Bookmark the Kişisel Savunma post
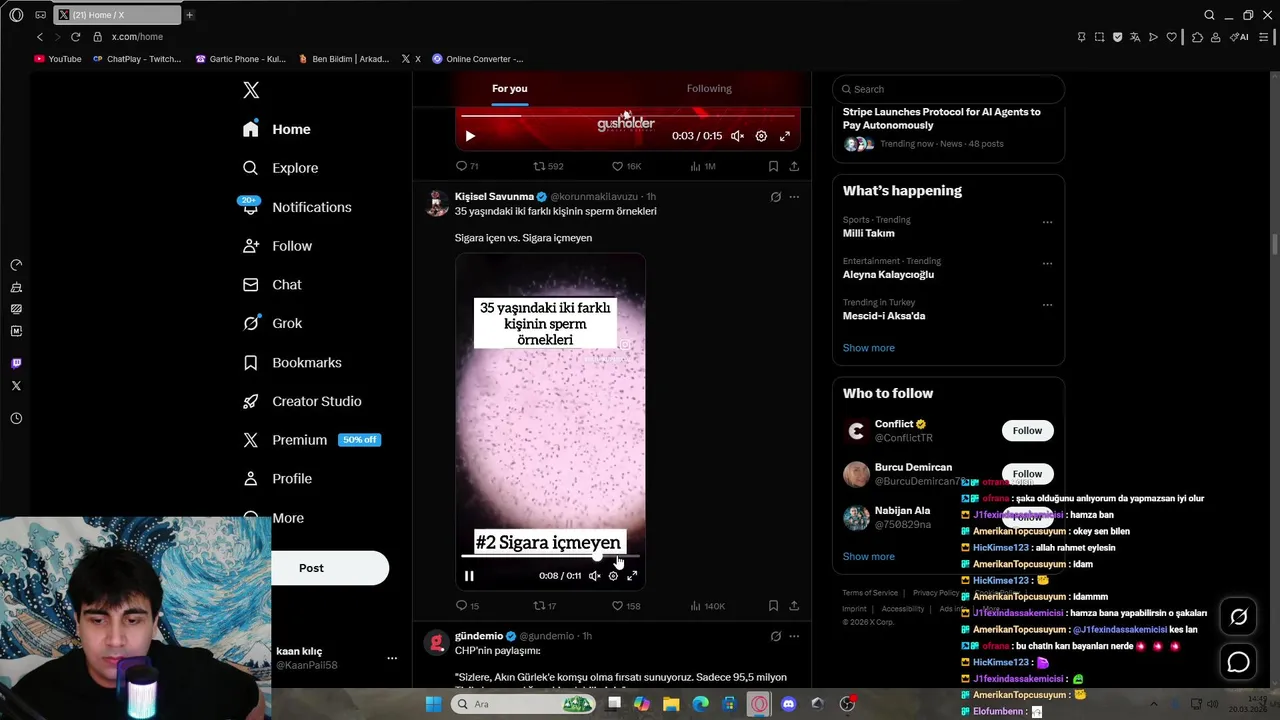Screen dimensions: 1280x720 tap(773, 606)
